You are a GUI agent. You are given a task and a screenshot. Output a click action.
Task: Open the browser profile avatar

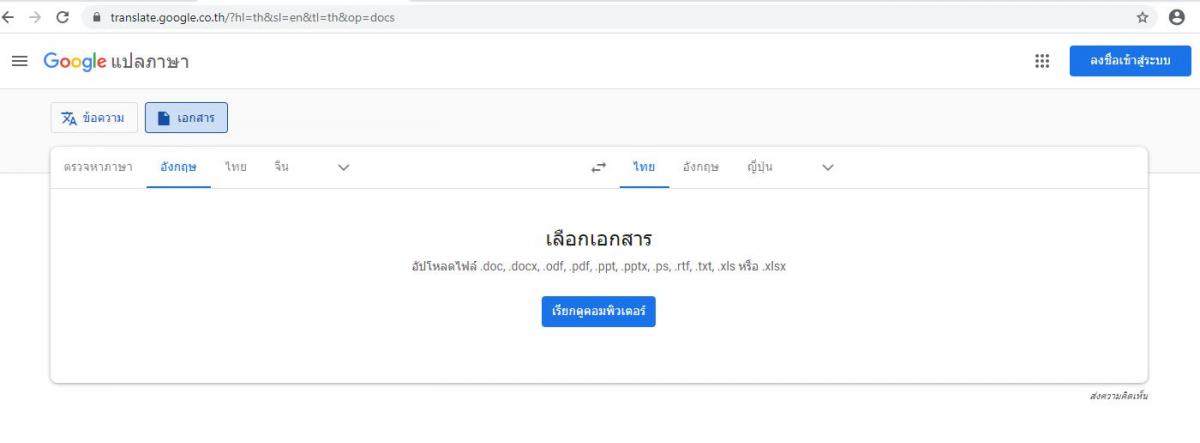(1177, 17)
